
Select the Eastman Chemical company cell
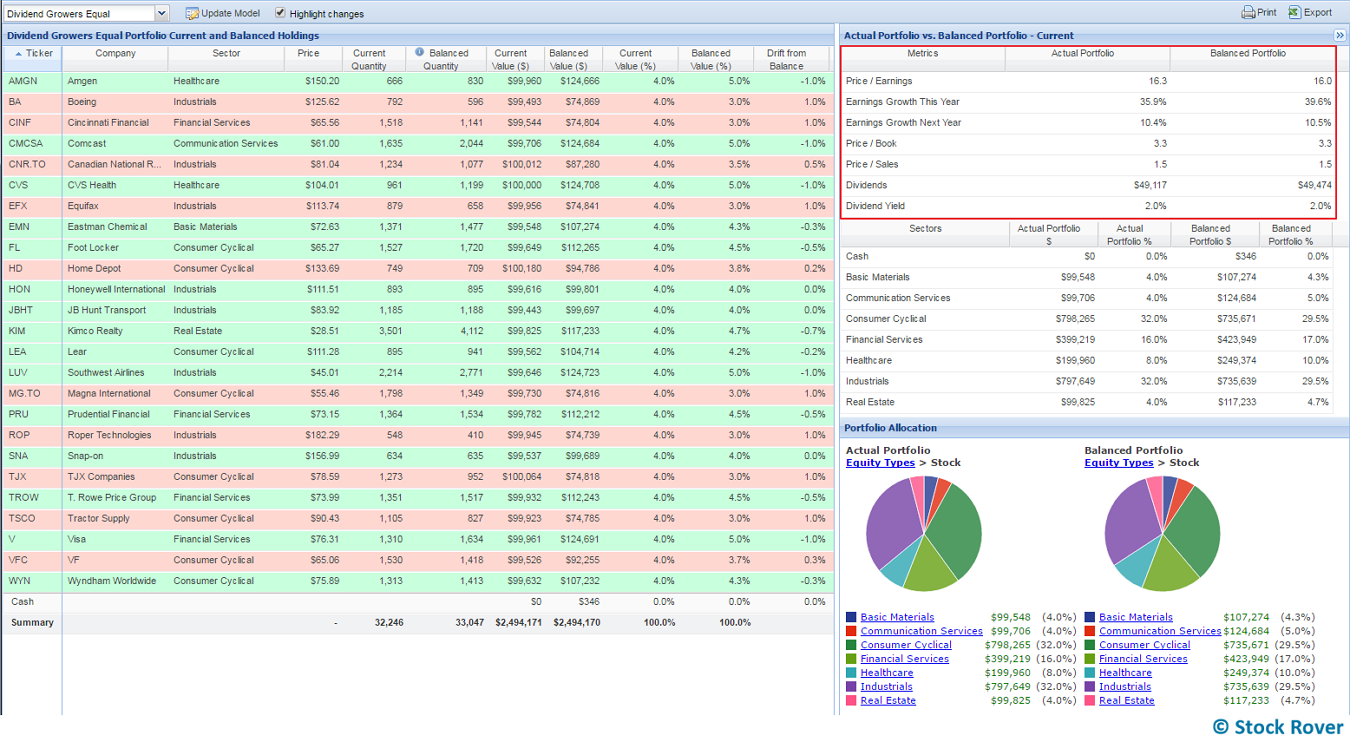[x=115, y=227]
